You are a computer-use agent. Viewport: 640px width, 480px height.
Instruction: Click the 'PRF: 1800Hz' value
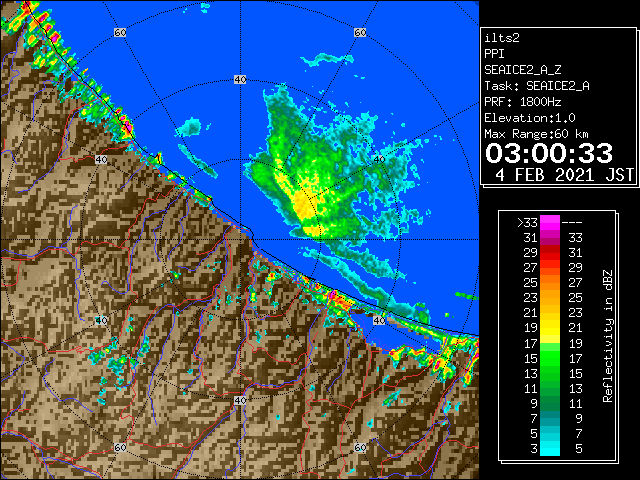(523, 102)
